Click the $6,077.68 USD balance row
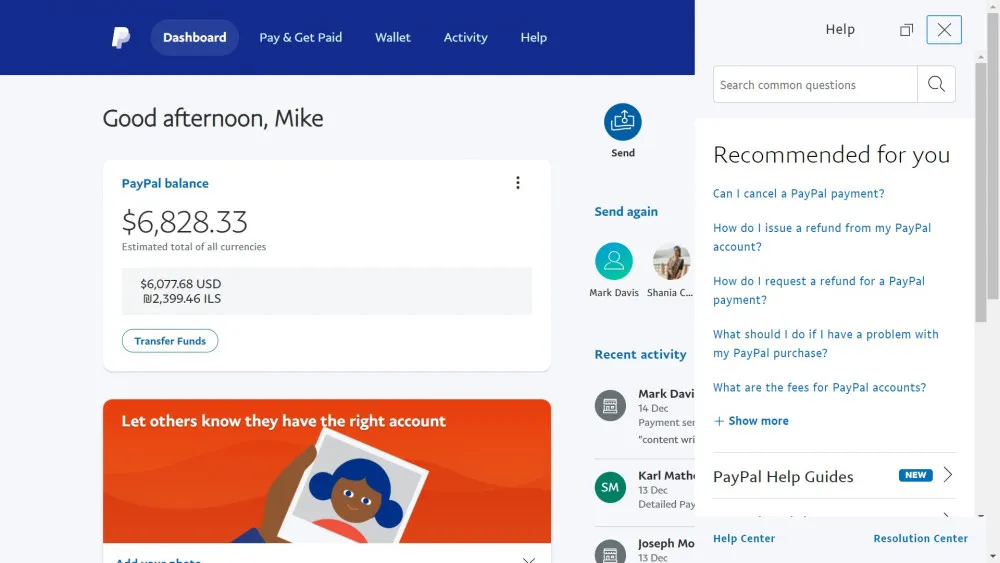1000x563 pixels. pos(180,284)
